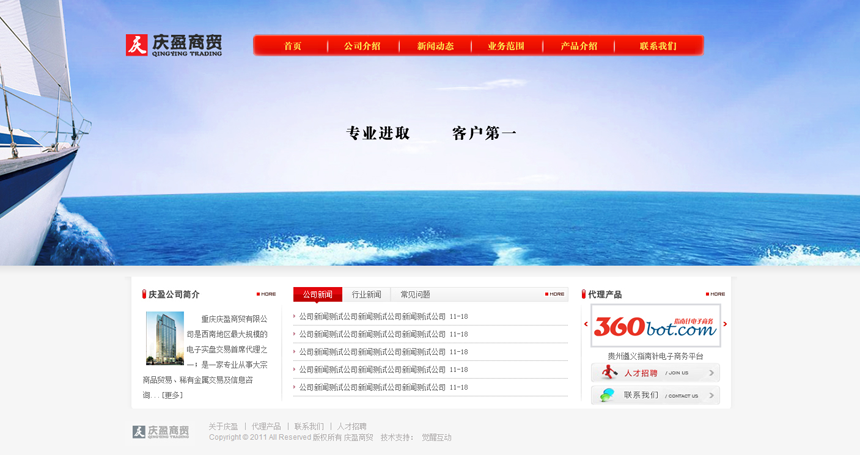
Task: Open 首页 in the red navigation bar
Action: point(292,46)
